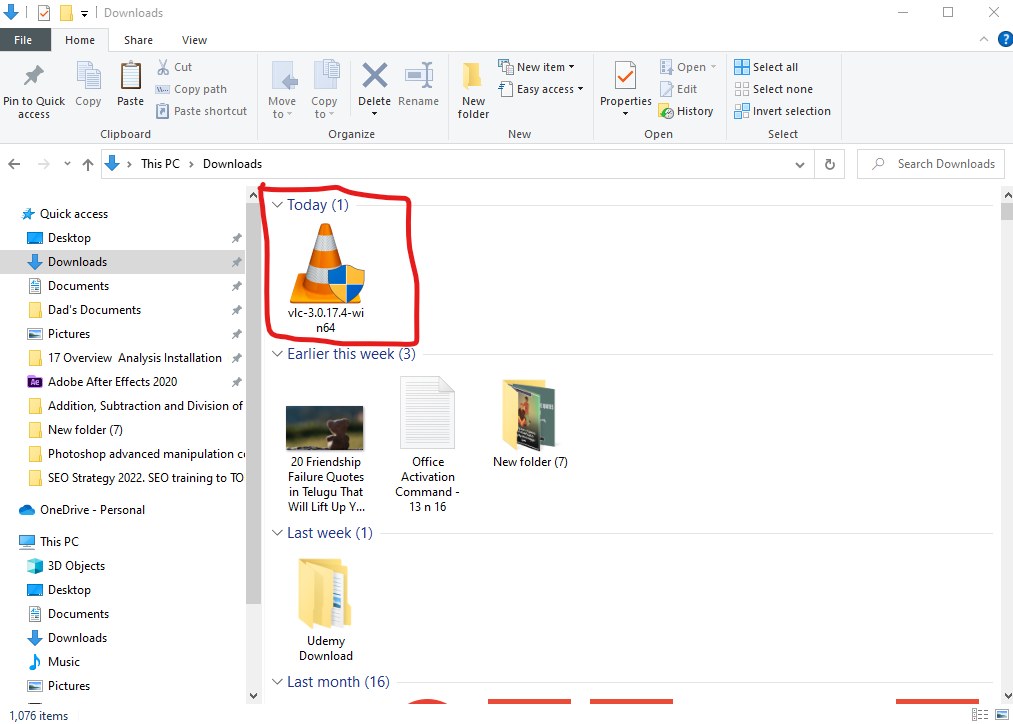Switch to the Home ribbon tab
This screenshot has width=1013, height=724.
pyautogui.click(x=80, y=40)
